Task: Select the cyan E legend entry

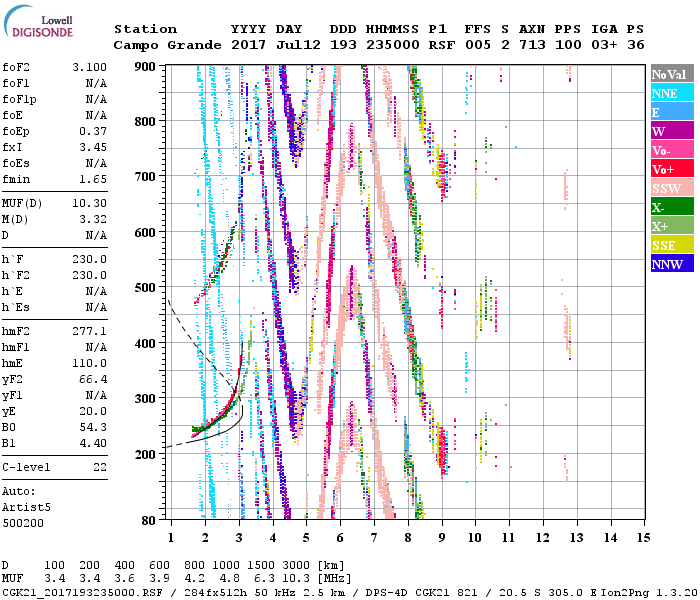Action: pyautogui.click(x=672, y=112)
